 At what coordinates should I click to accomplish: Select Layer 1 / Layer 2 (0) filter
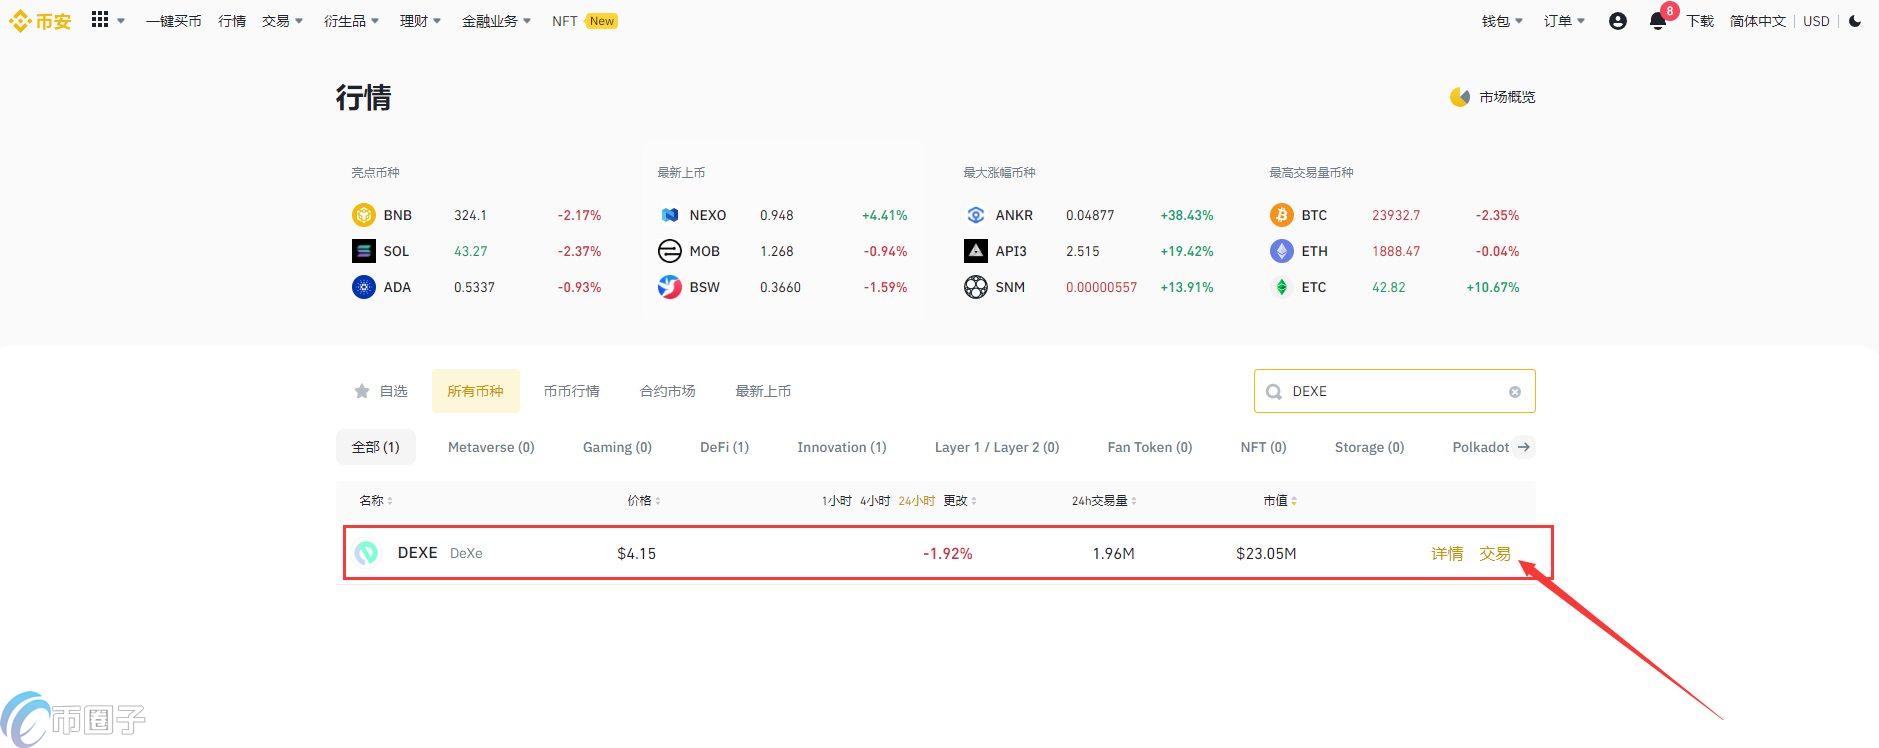coord(996,447)
